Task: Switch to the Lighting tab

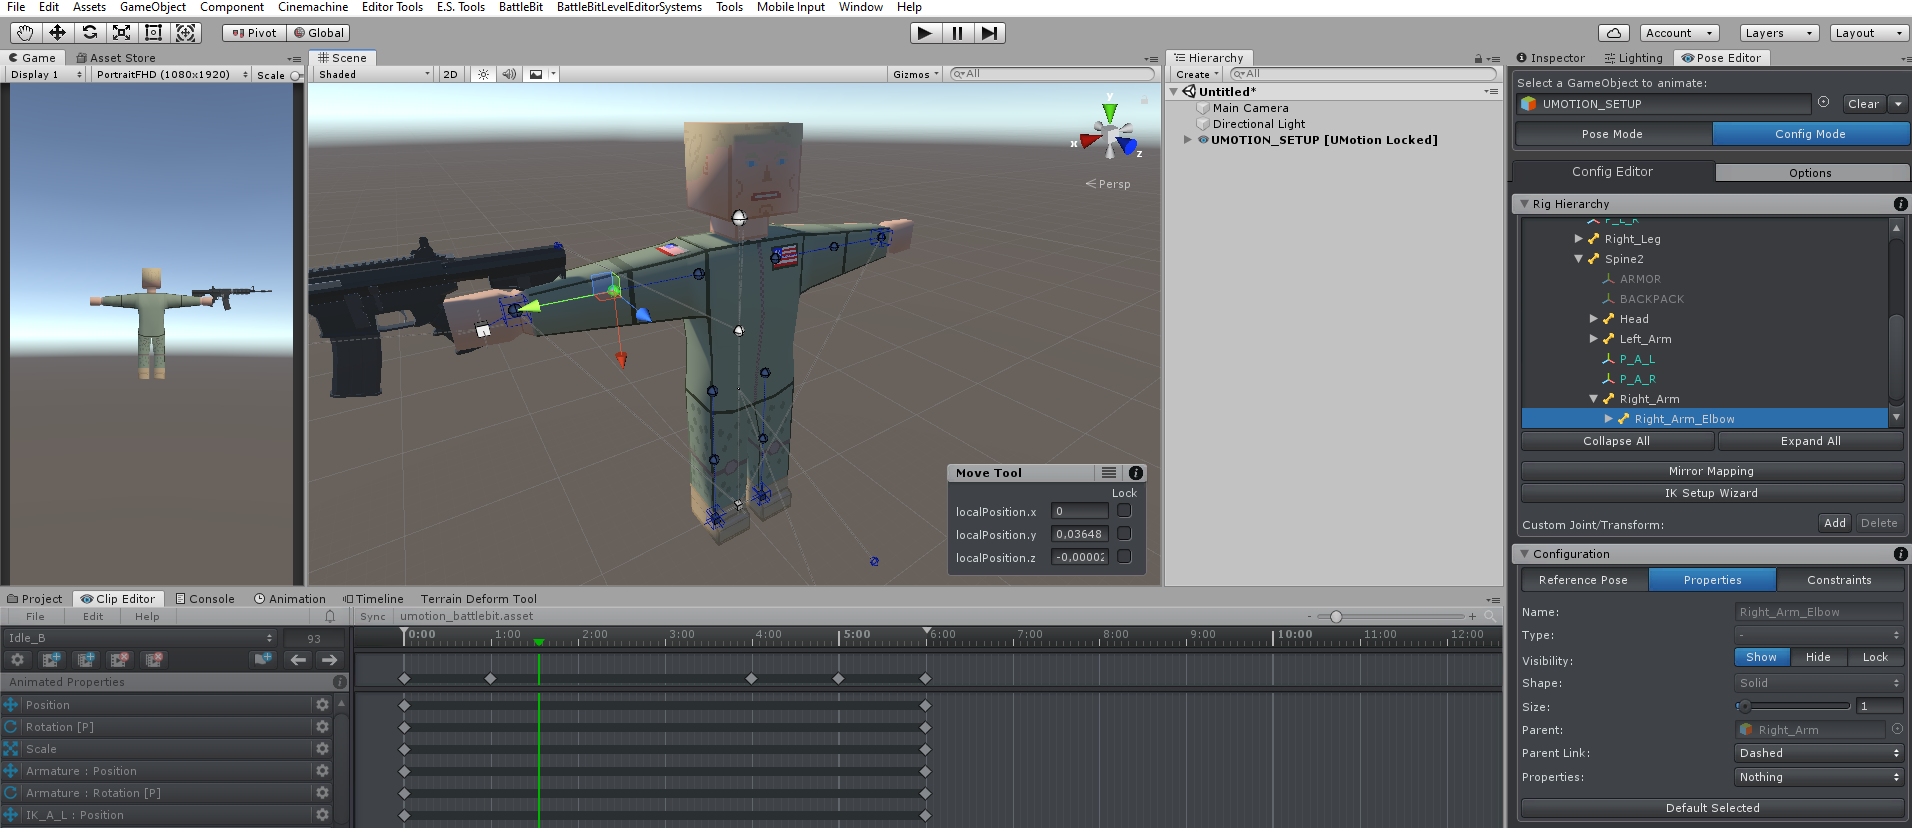Action: (1633, 58)
